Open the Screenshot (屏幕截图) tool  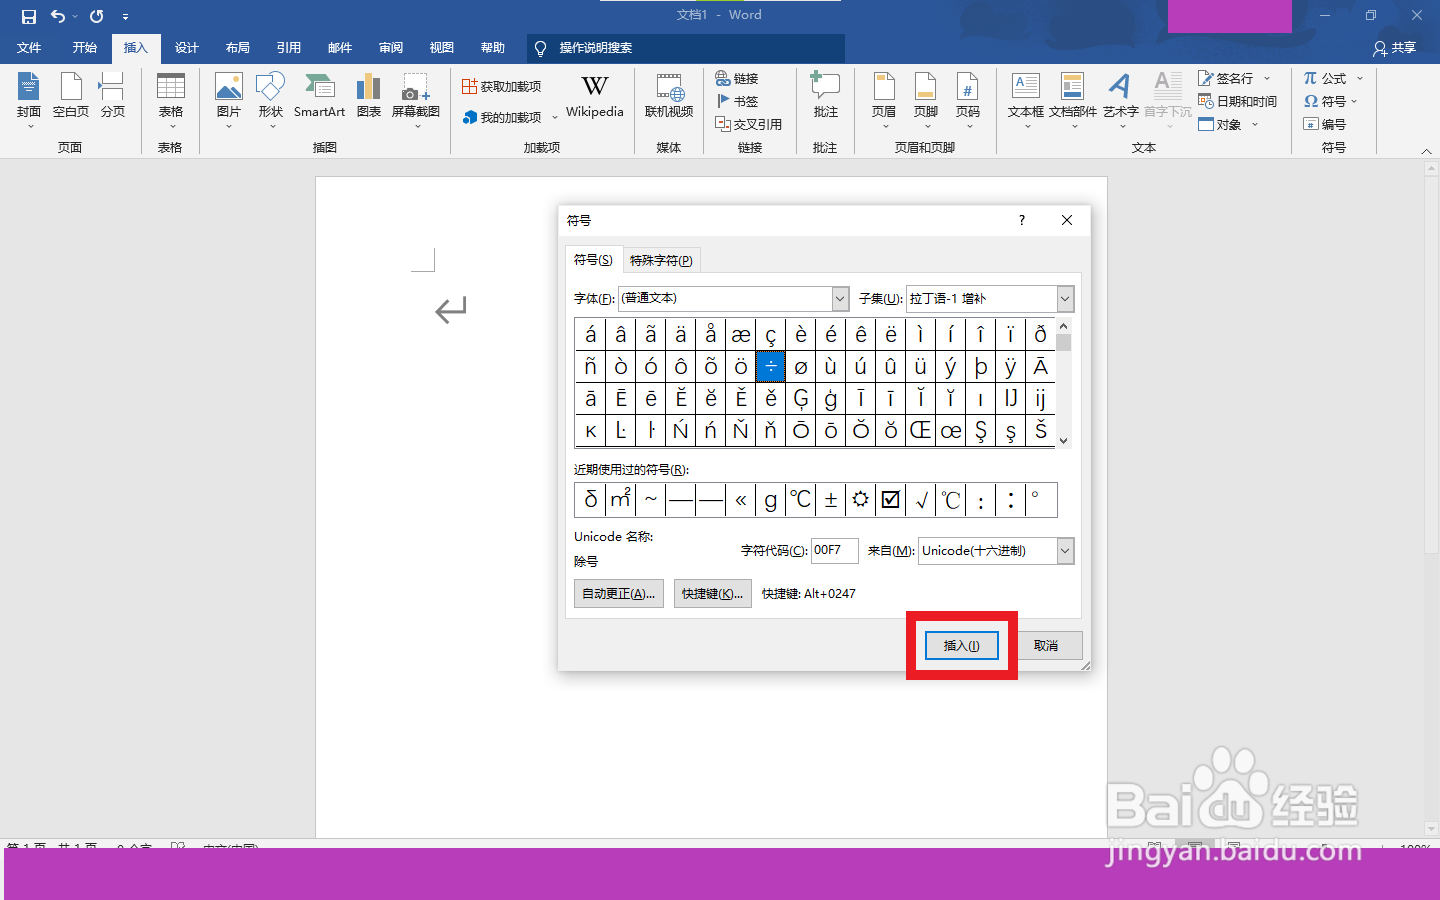(x=416, y=100)
